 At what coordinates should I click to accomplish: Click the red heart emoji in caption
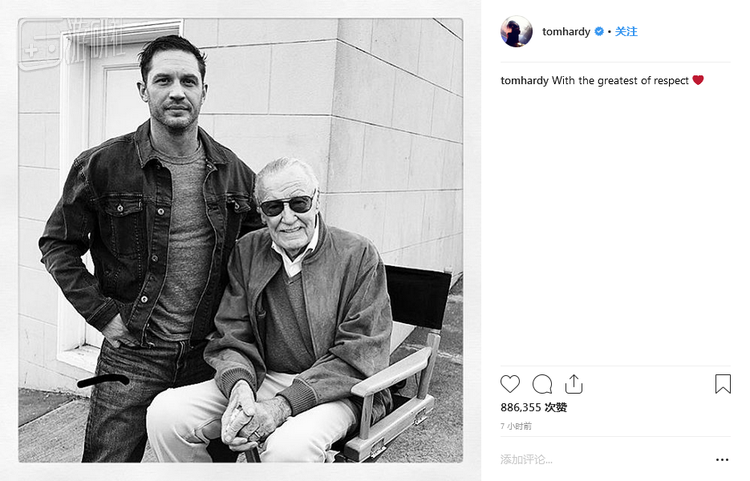698,81
